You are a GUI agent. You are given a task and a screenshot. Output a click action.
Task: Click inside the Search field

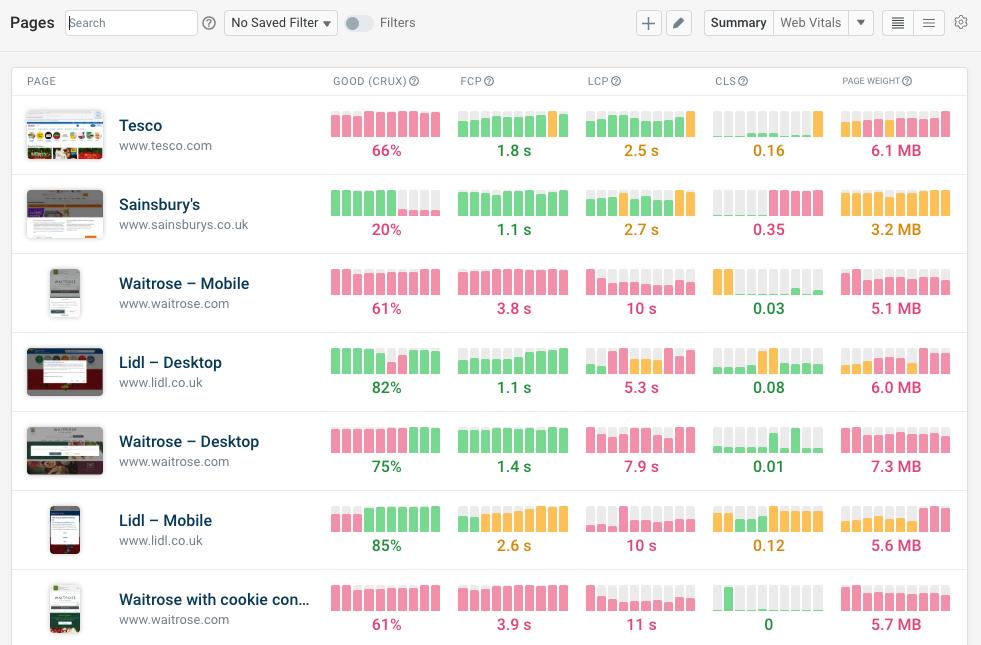click(130, 22)
